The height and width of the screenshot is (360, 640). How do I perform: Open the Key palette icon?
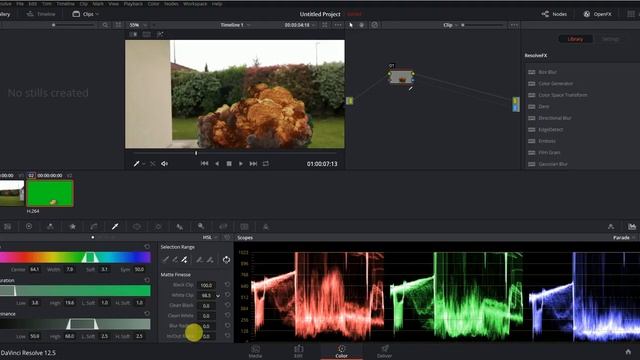(201, 227)
